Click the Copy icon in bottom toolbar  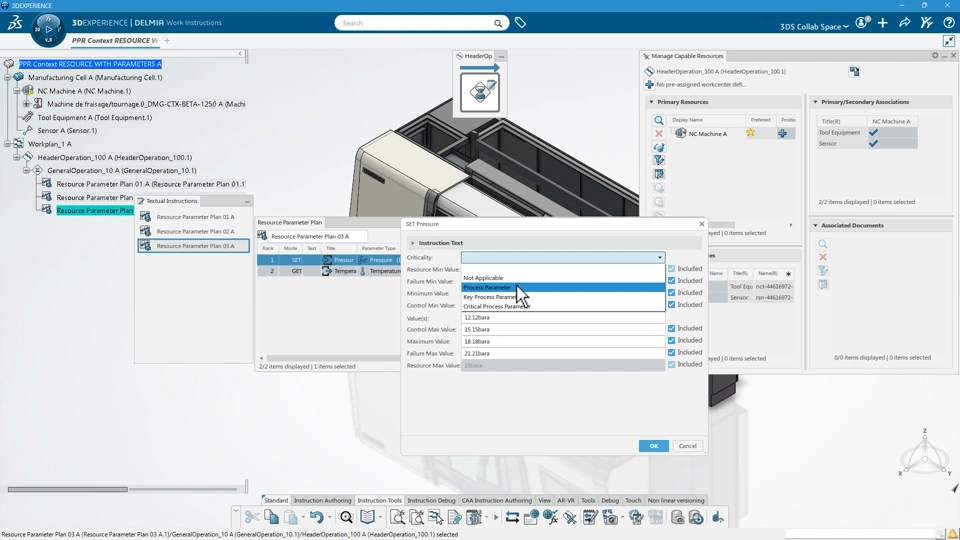[x=271, y=517]
